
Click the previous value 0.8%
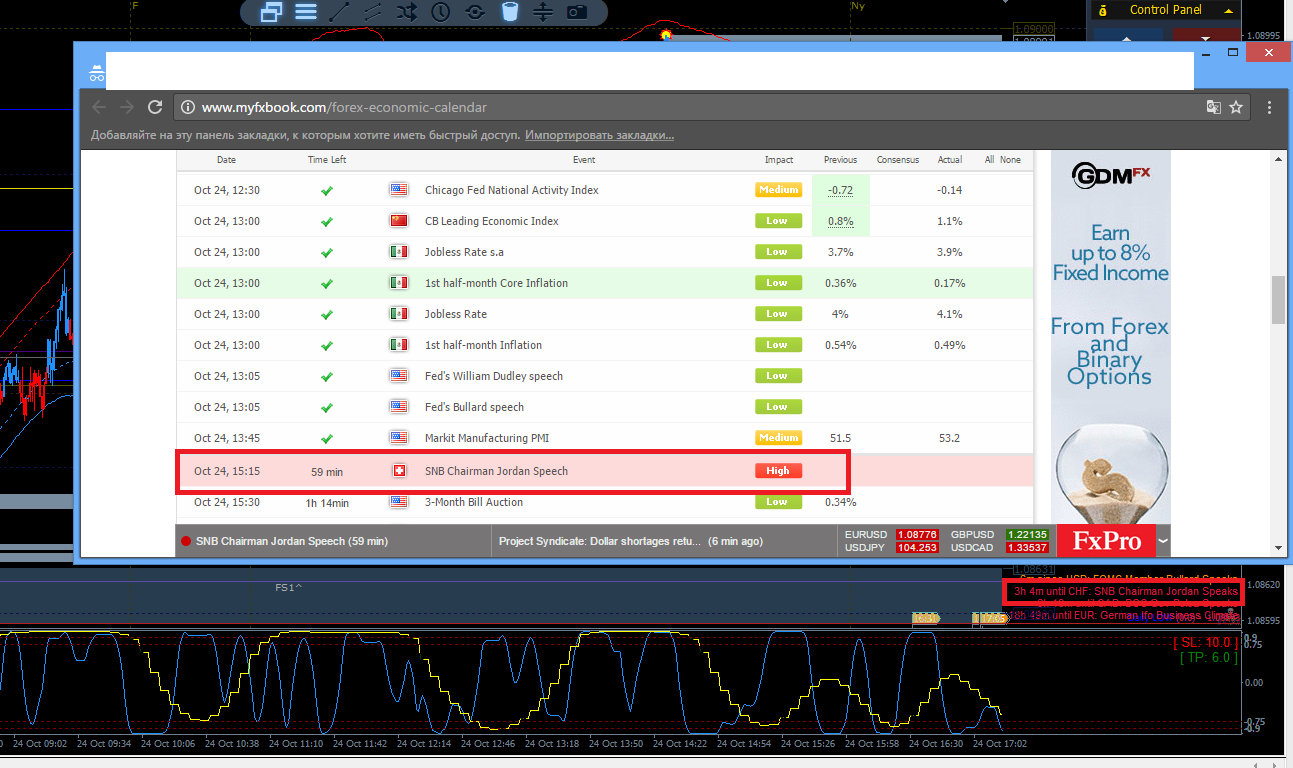pos(840,221)
